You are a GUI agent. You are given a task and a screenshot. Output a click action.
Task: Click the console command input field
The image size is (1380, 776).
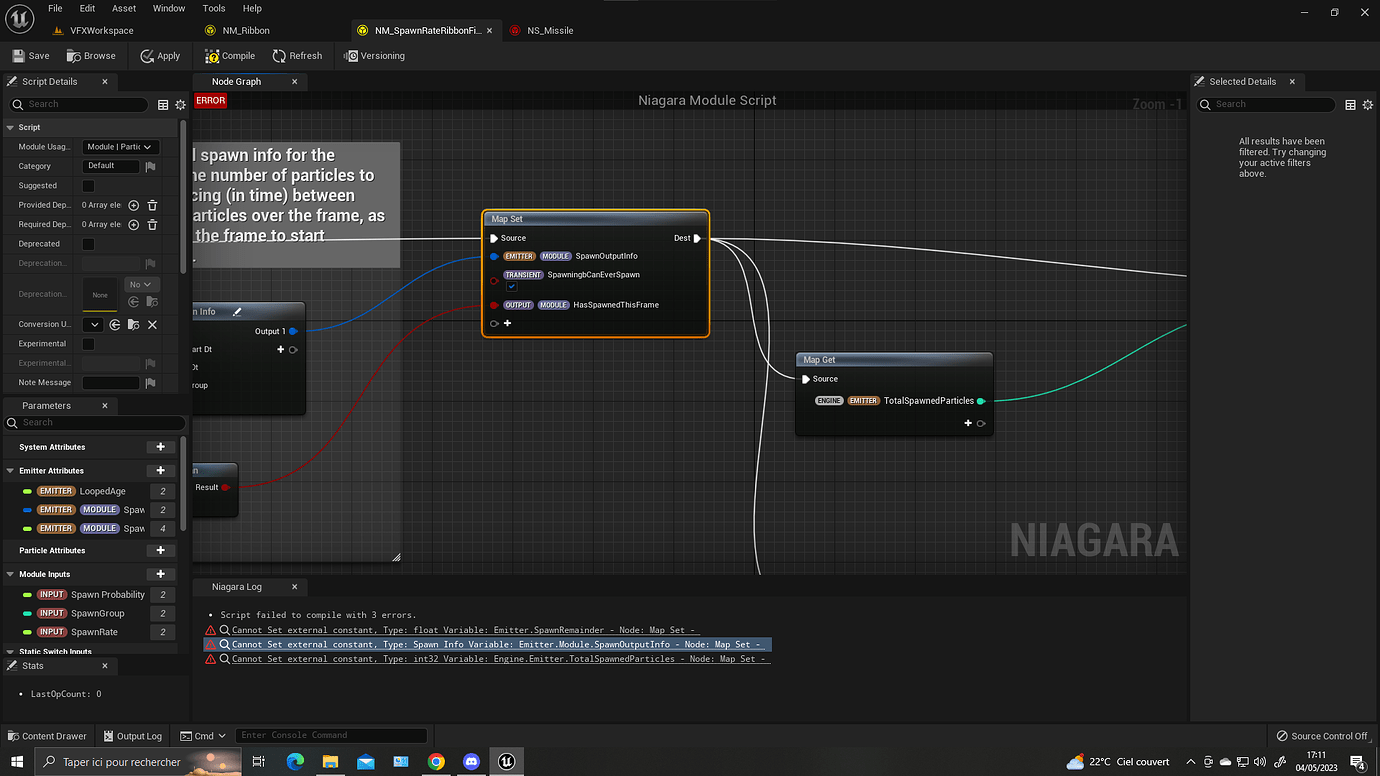(330, 735)
